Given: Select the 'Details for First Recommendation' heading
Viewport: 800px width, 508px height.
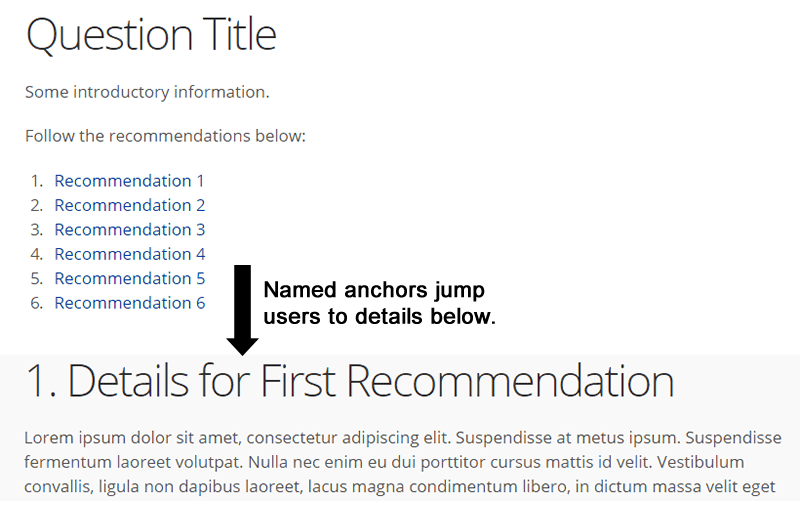Looking at the screenshot, I should [350, 380].
